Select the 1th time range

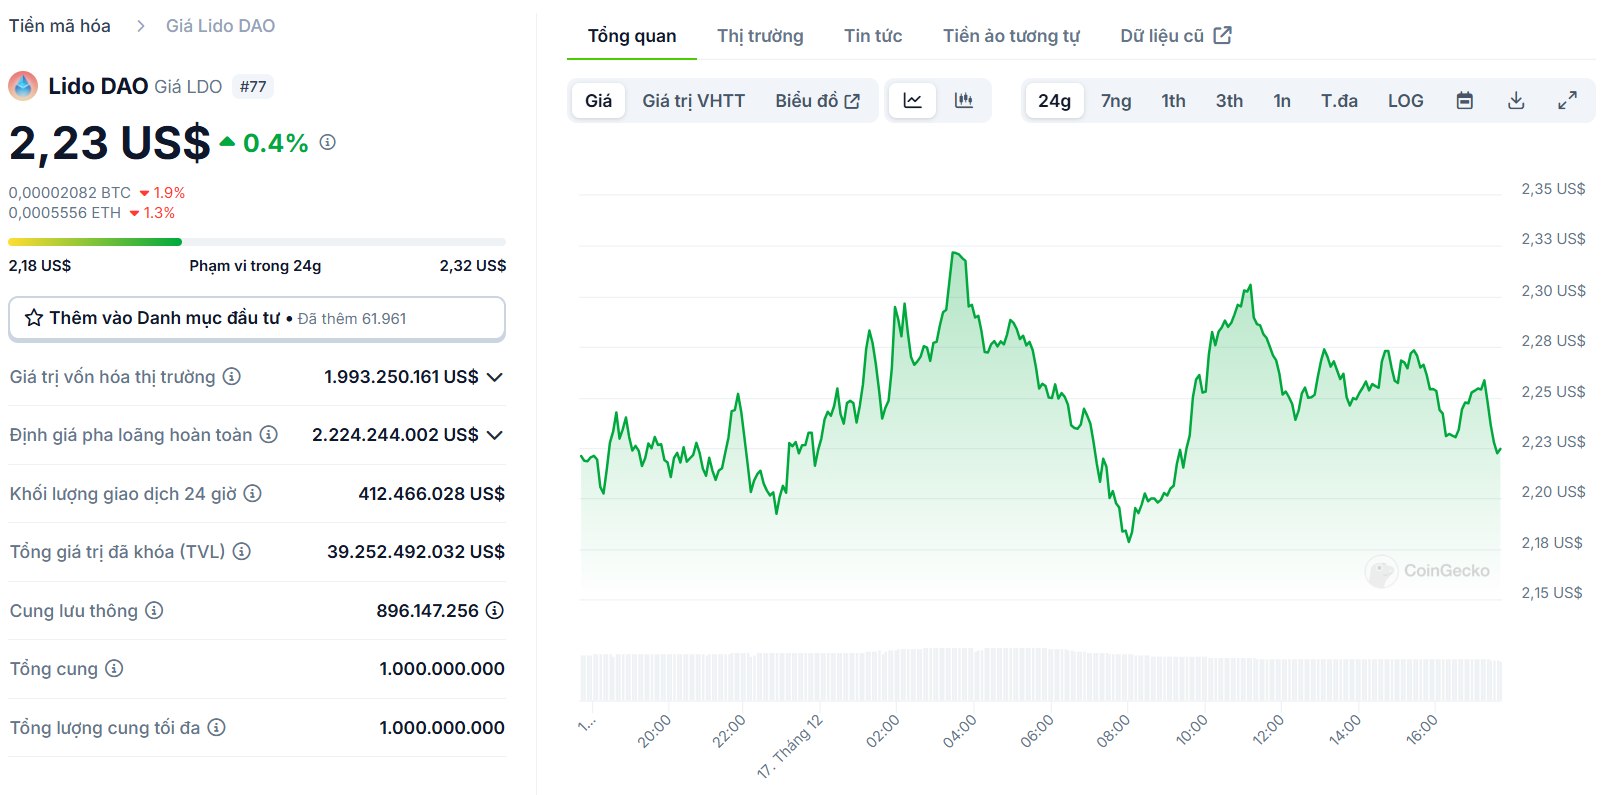(x=1173, y=101)
